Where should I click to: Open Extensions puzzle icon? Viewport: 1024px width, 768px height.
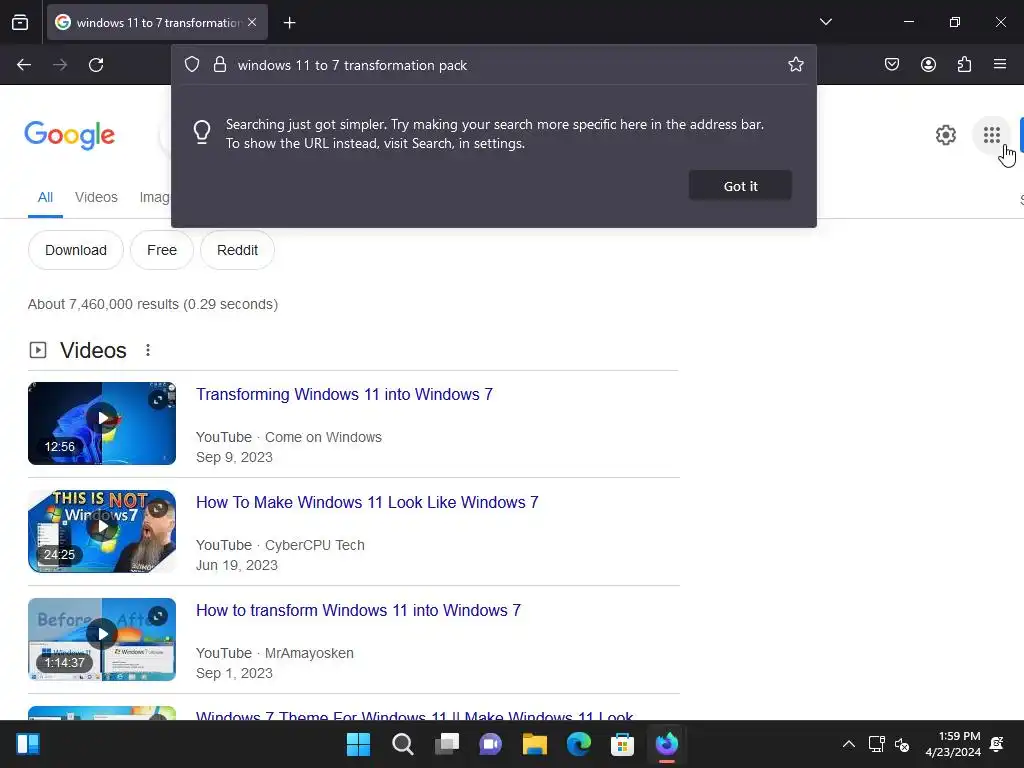pyautogui.click(x=964, y=64)
